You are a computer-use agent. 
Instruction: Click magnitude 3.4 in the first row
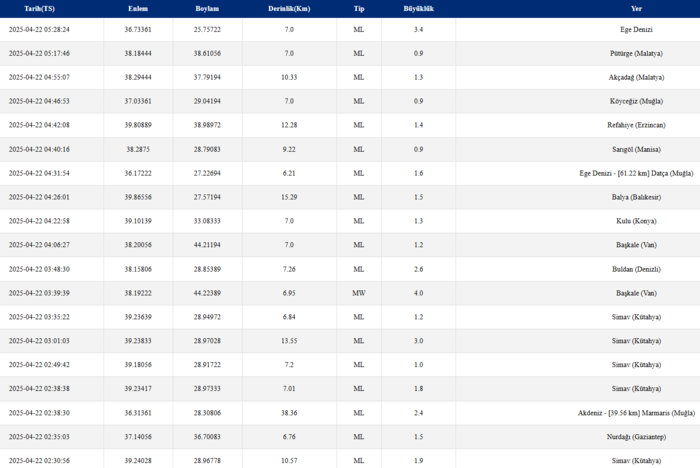click(x=418, y=29)
